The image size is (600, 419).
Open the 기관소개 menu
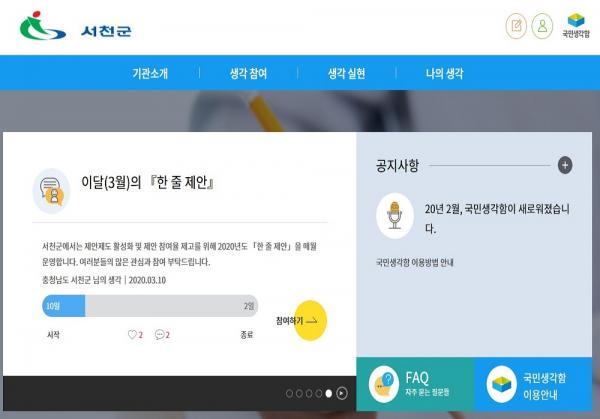point(150,74)
